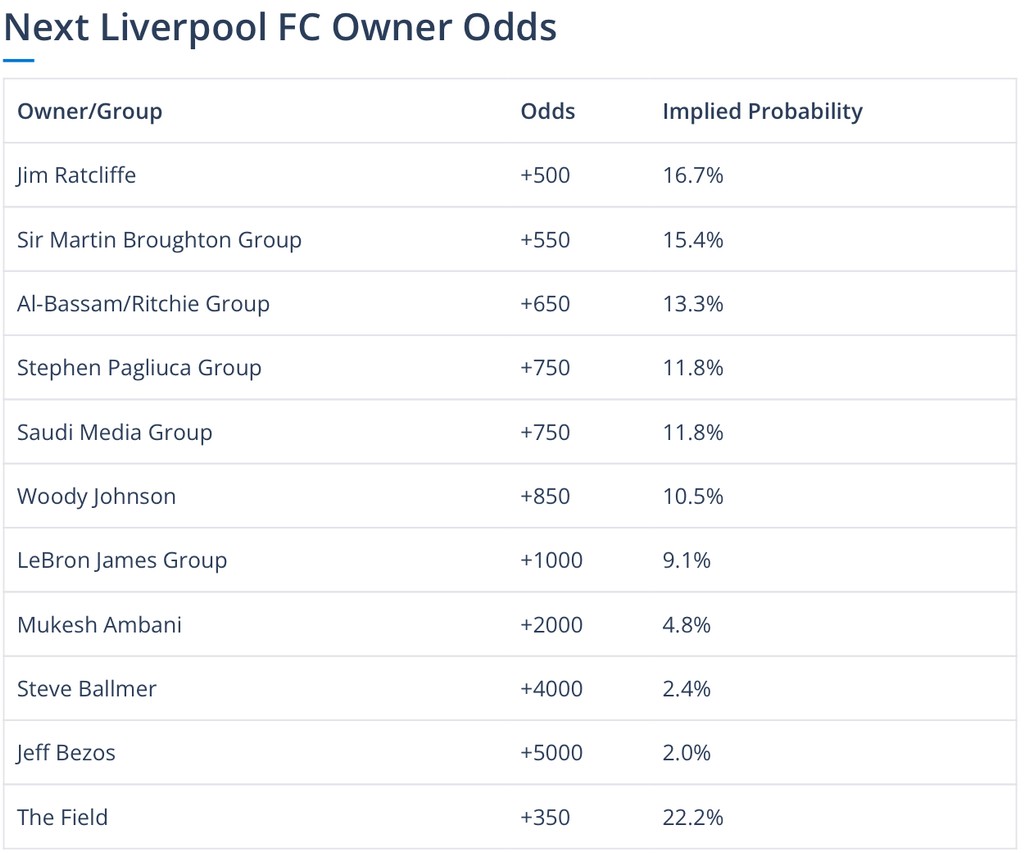Click the Owner/Group column header
The image size is (1024, 853).
pos(89,111)
